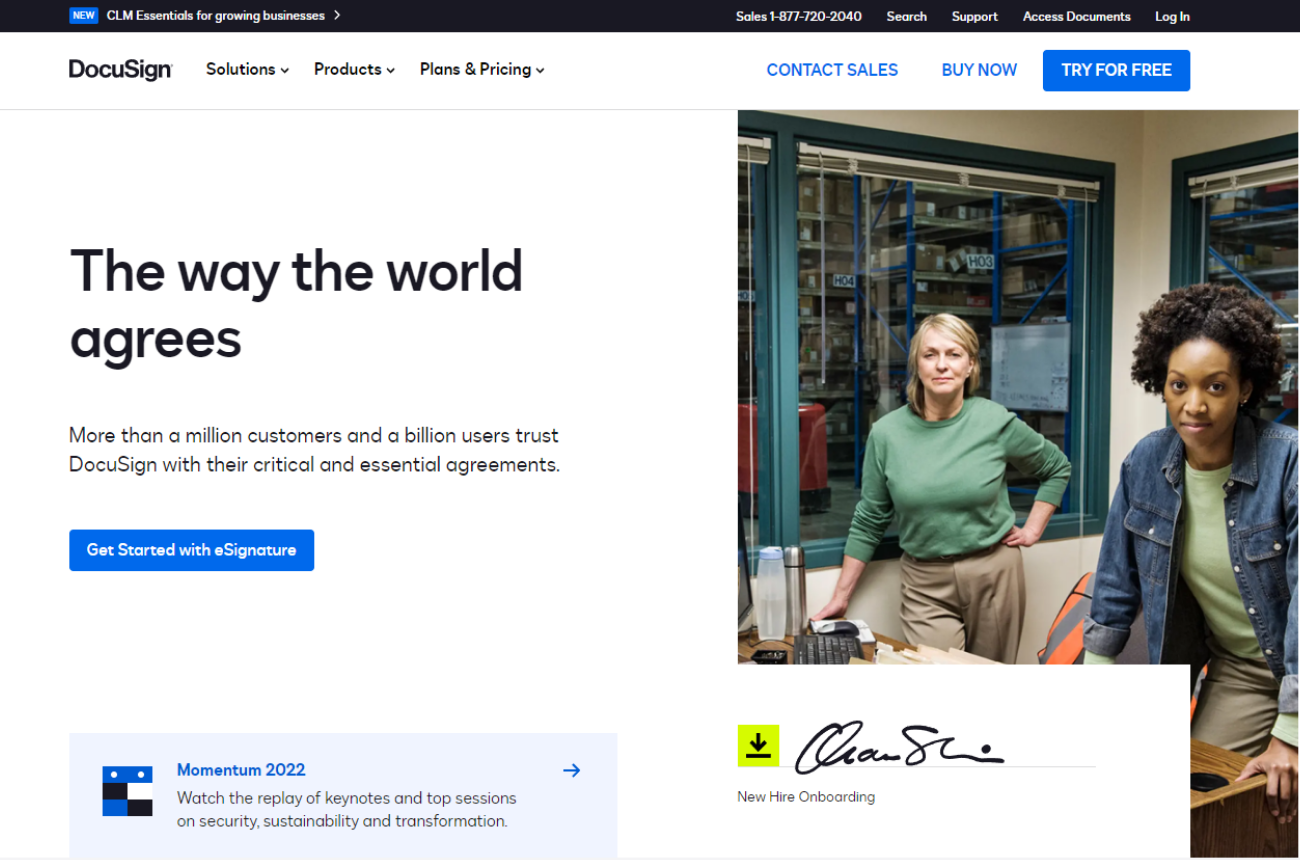Open Access Documents in top bar
This screenshot has height=860, width=1300.
pos(1077,16)
